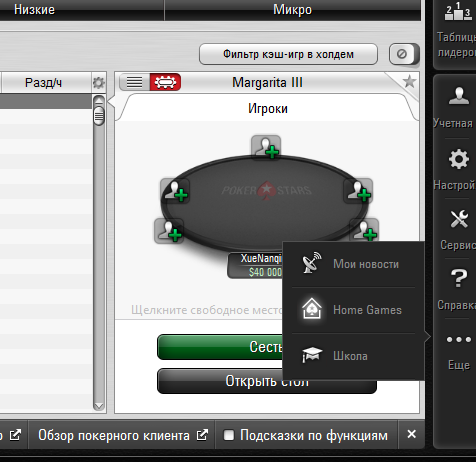Open Фильтр кэш-игр в холдем button
This screenshot has height=462, width=476.
(x=288, y=54)
